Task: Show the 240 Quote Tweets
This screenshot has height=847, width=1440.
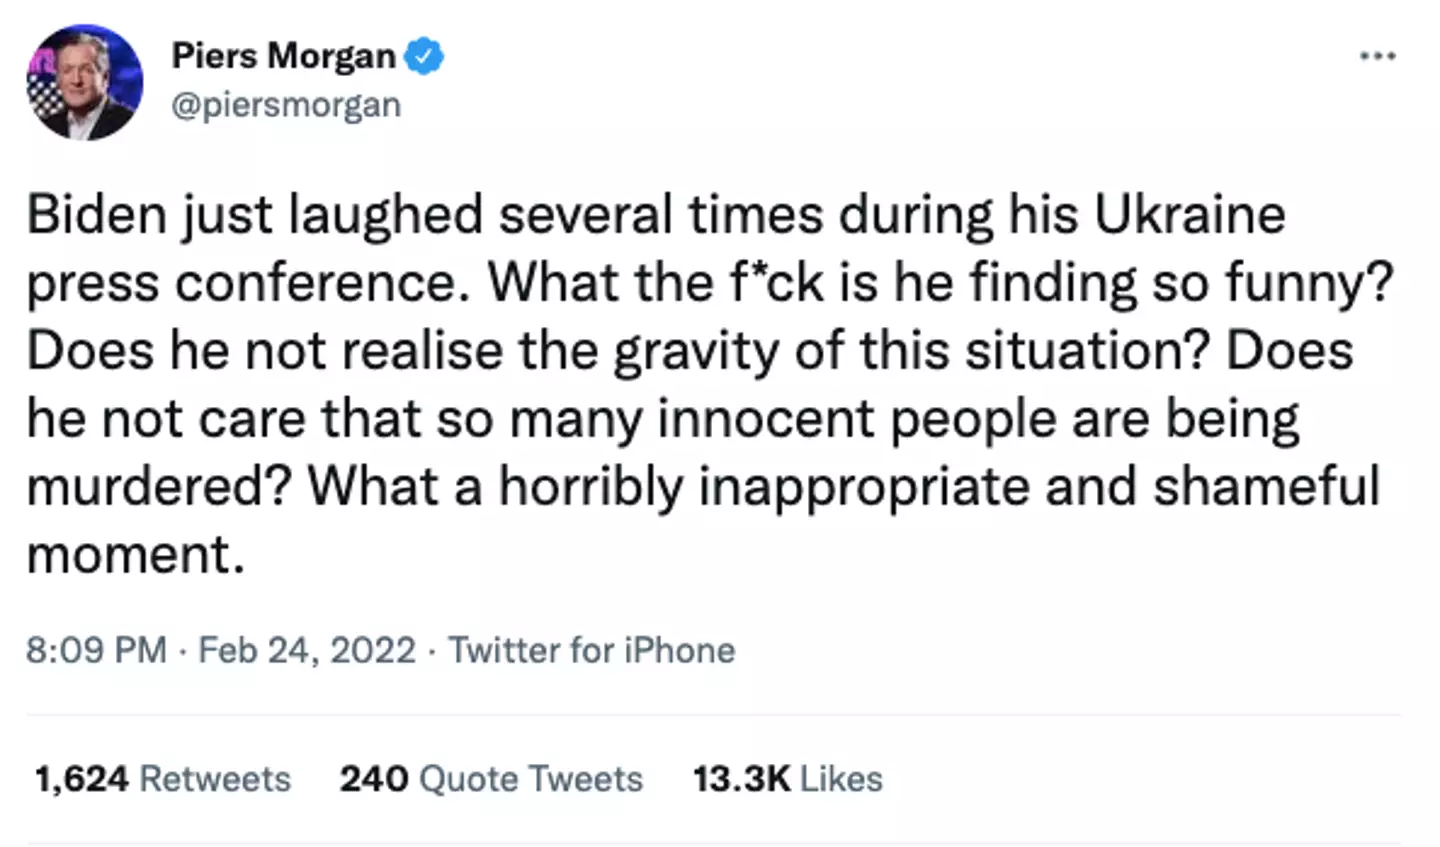Action: click(x=491, y=778)
